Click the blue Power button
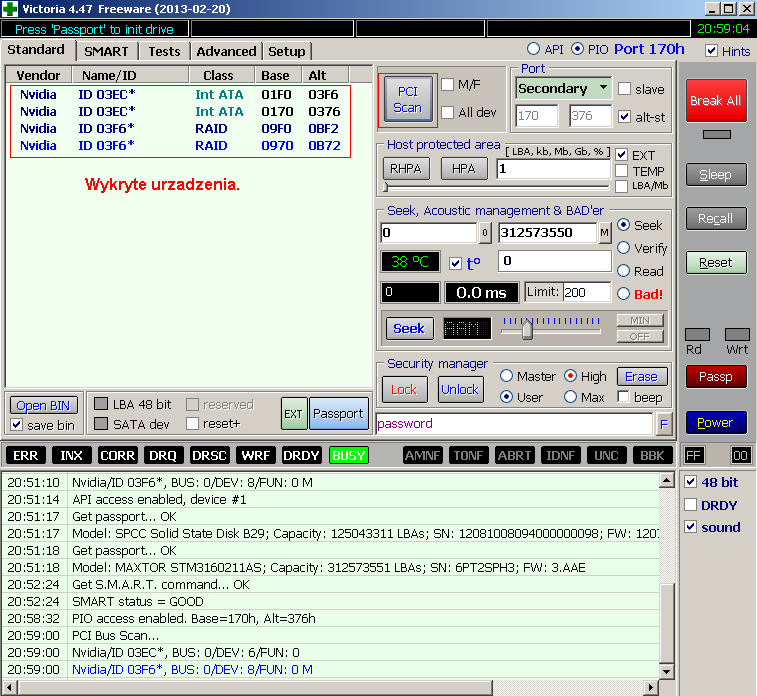The width and height of the screenshot is (757, 696). point(715,423)
